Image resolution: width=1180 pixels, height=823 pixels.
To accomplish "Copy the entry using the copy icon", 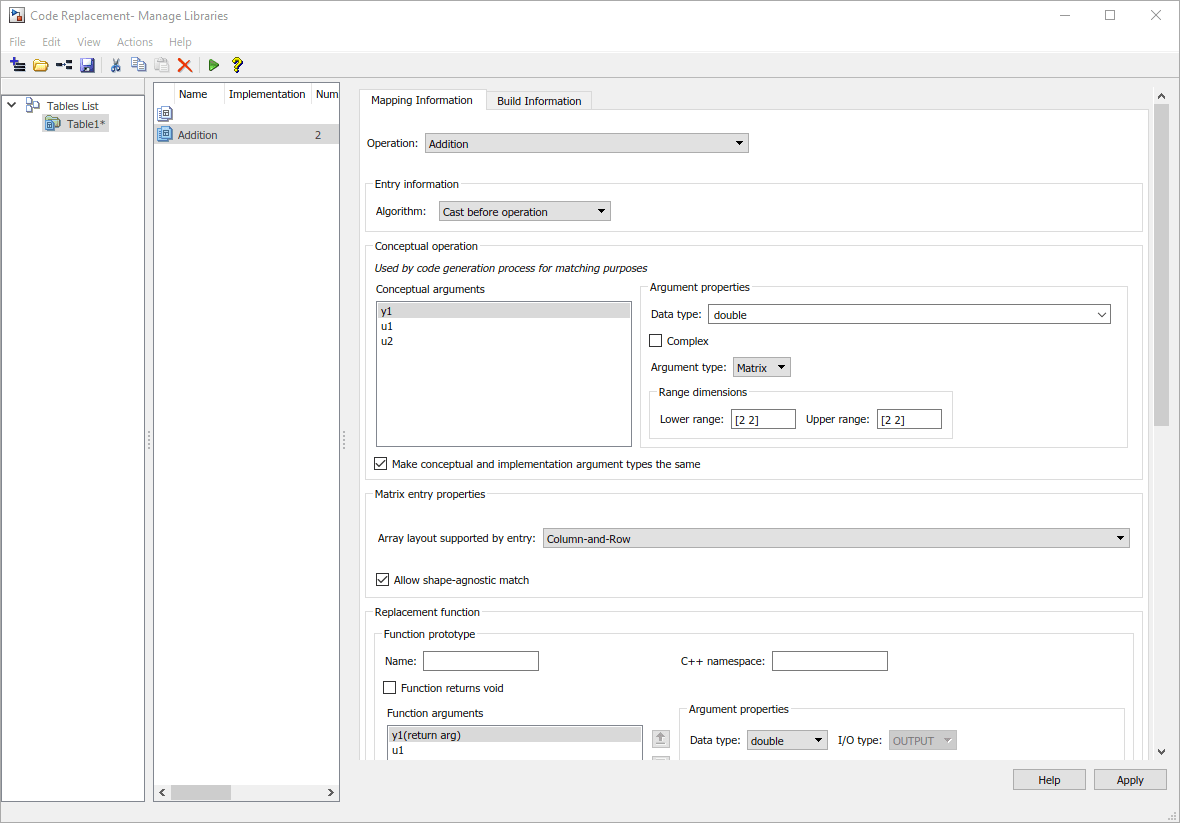I will pos(138,65).
